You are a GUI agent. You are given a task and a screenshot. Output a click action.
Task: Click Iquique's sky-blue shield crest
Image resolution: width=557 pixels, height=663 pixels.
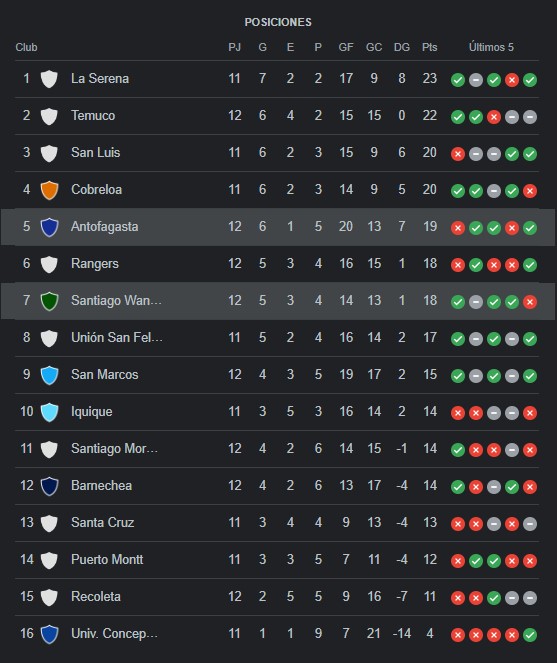tap(49, 412)
